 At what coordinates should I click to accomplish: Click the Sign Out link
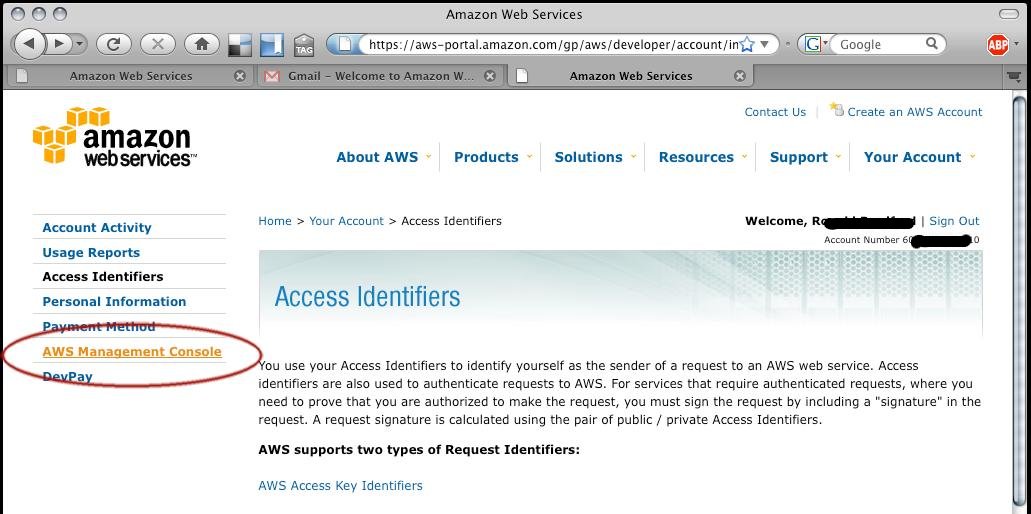pyautogui.click(x=954, y=221)
